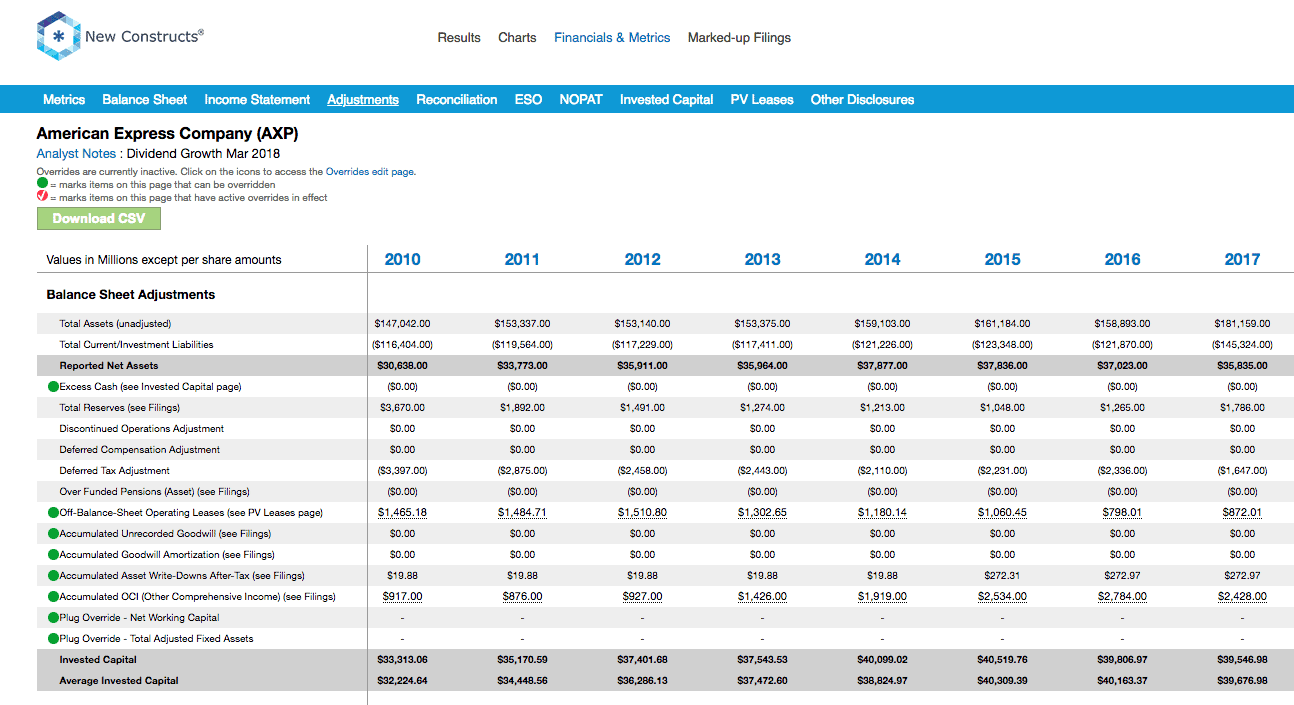Switch to the Balance Sheet tab
The width and height of the screenshot is (1294, 705).
tap(145, 100)
